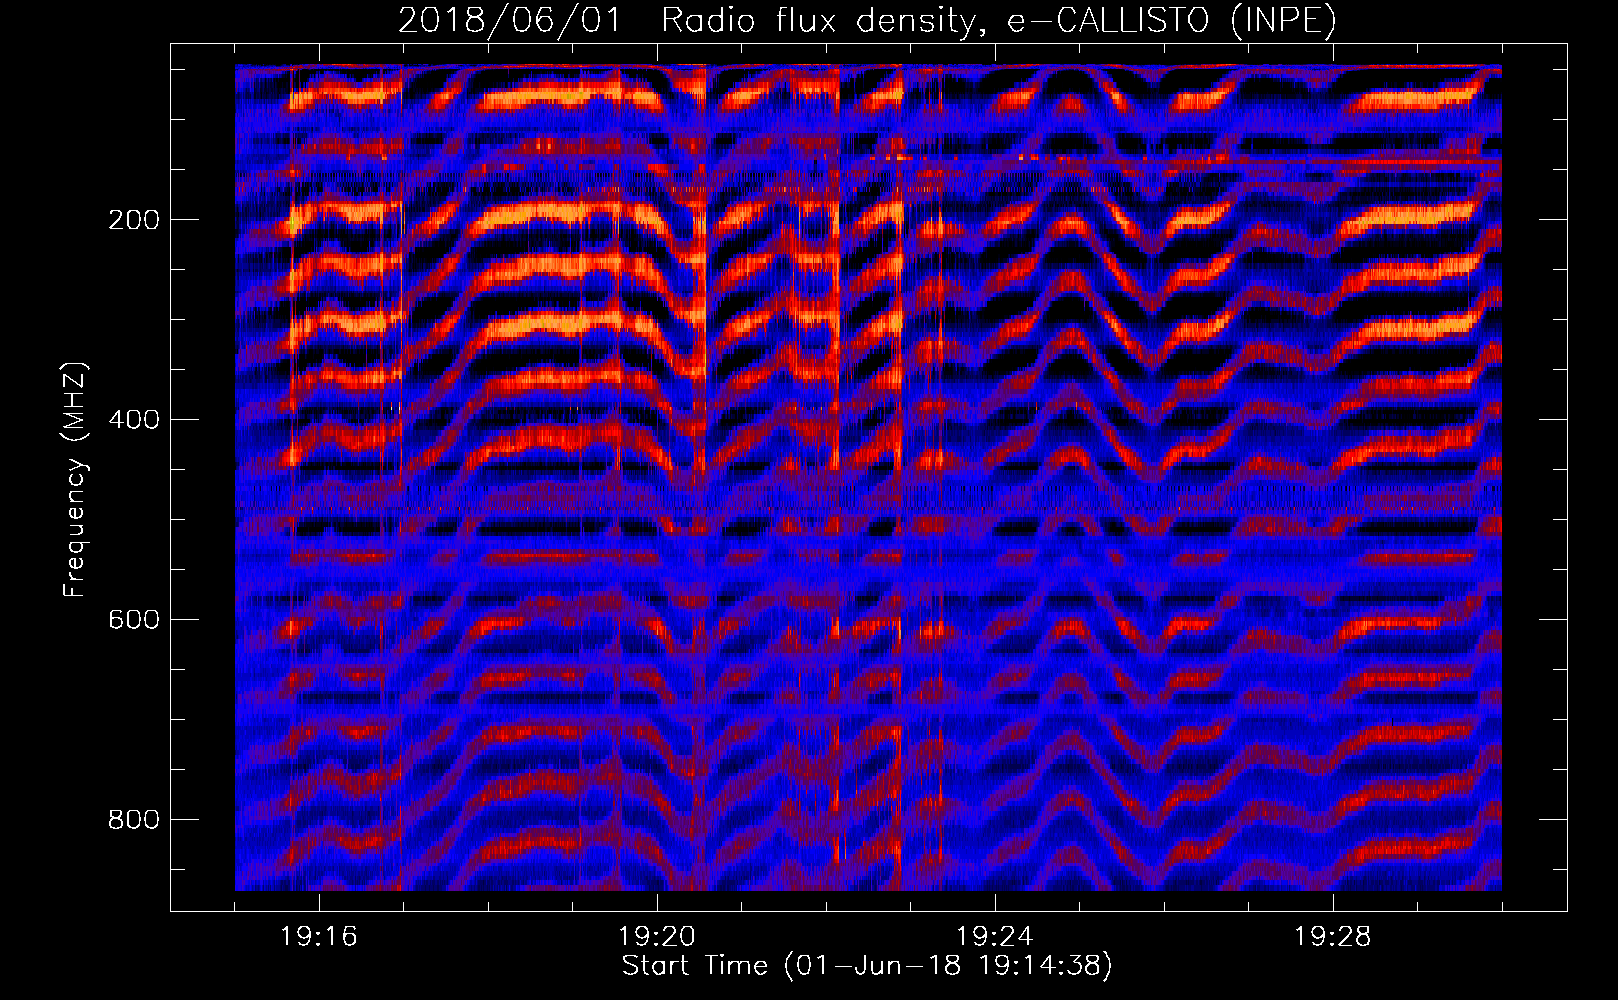Click the 400 frequency tick label
The image size is (1618, 1000).
(x=133, y=420)
